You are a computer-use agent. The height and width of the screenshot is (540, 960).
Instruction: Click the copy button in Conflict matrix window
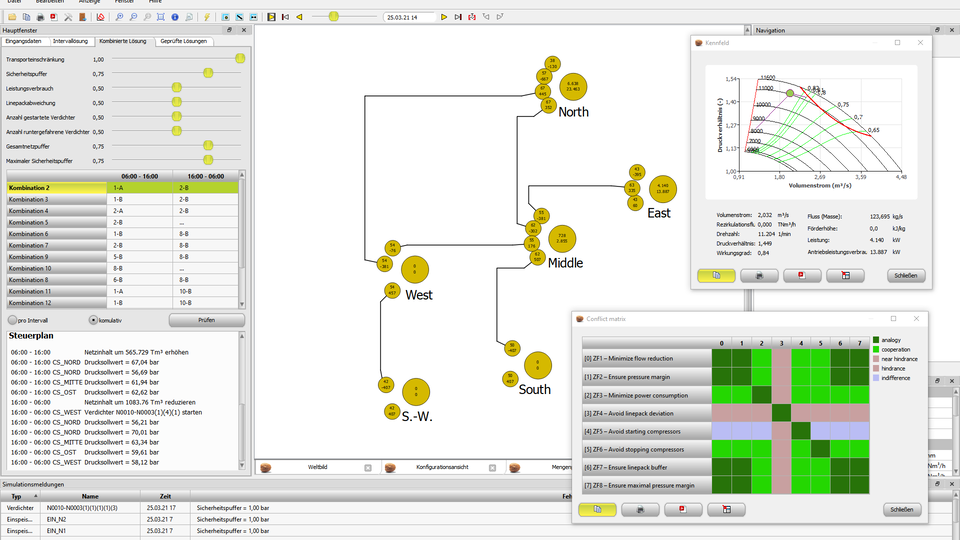click(x=598, y=509)
